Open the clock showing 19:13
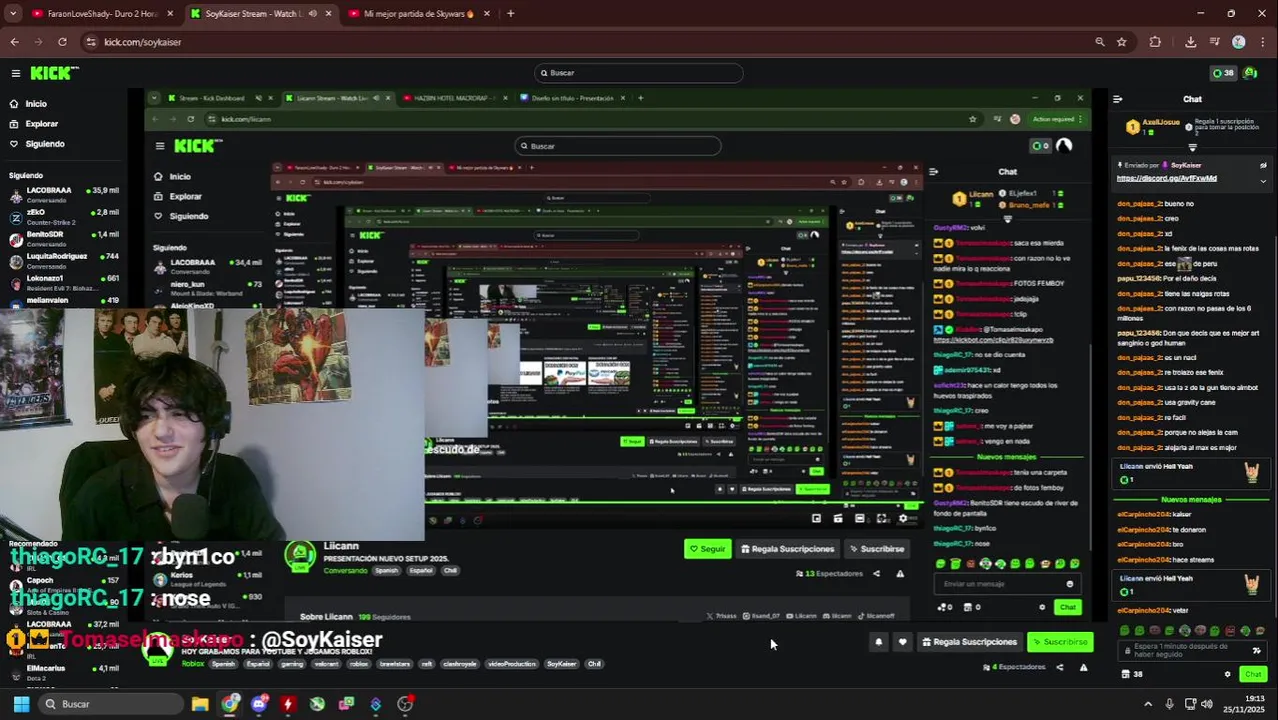This screenshot has height=720, width=1278. pos(1245,704)
